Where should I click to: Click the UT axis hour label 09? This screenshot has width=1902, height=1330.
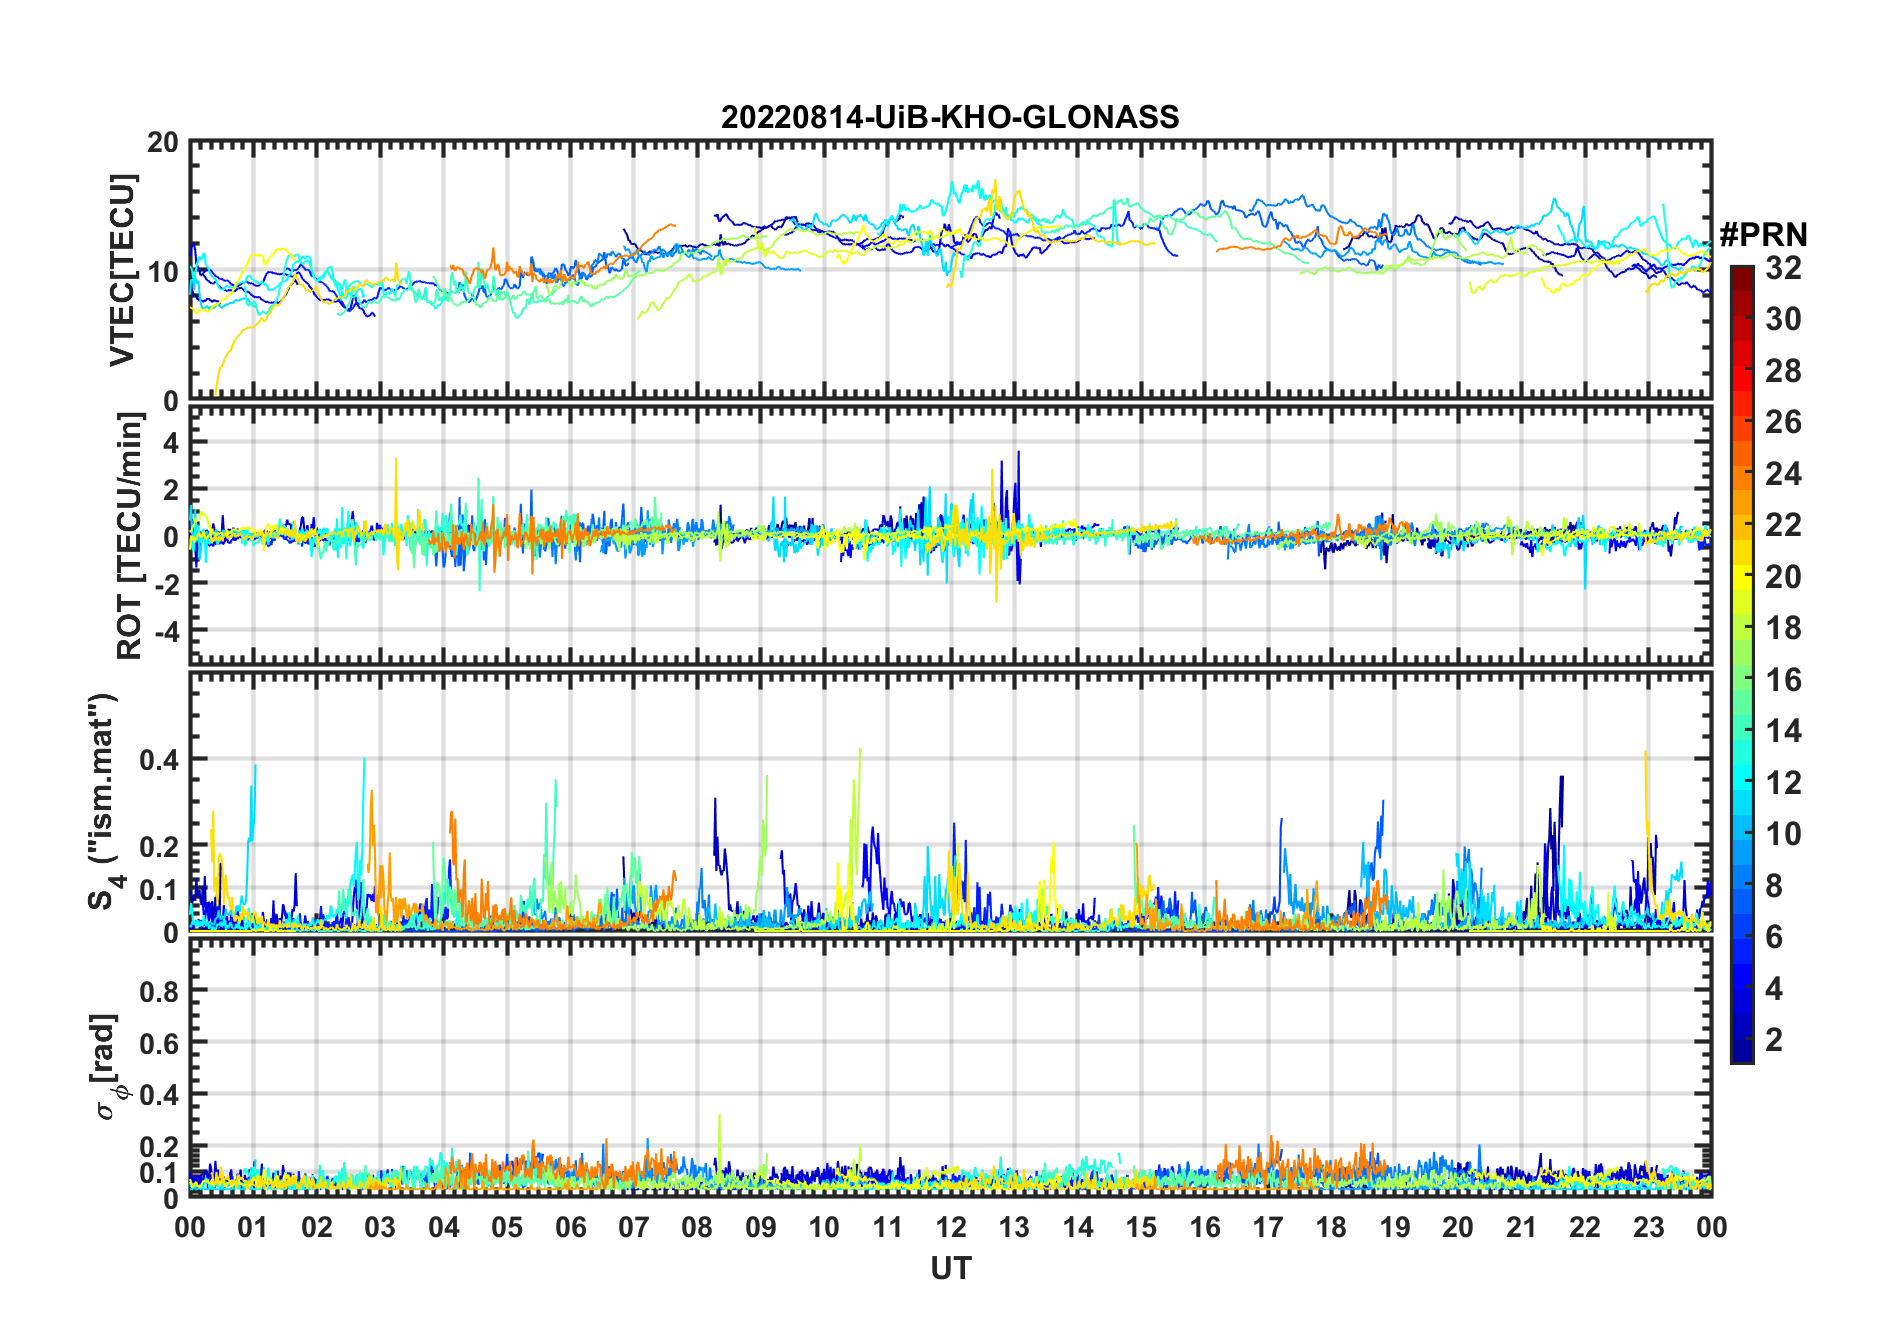[761, 1227]
